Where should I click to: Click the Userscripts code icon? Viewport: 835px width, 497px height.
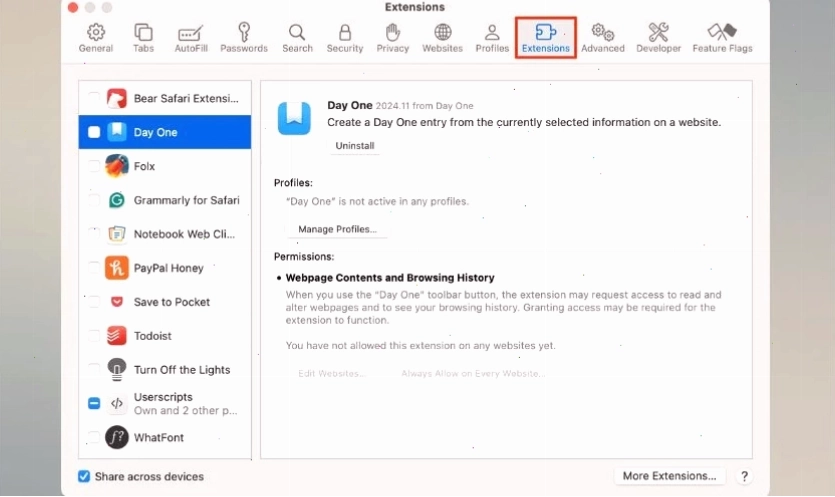tap(117, 403)
